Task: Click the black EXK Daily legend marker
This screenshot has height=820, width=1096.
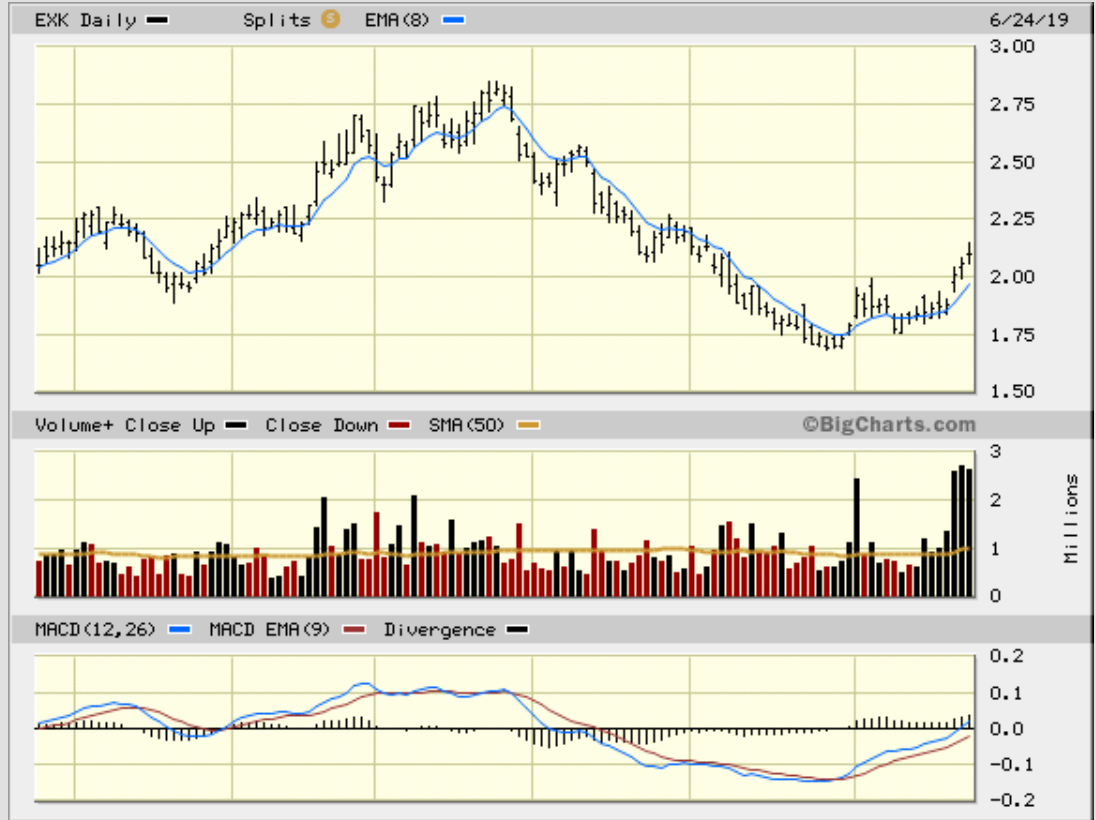Action: click(158, 20)
